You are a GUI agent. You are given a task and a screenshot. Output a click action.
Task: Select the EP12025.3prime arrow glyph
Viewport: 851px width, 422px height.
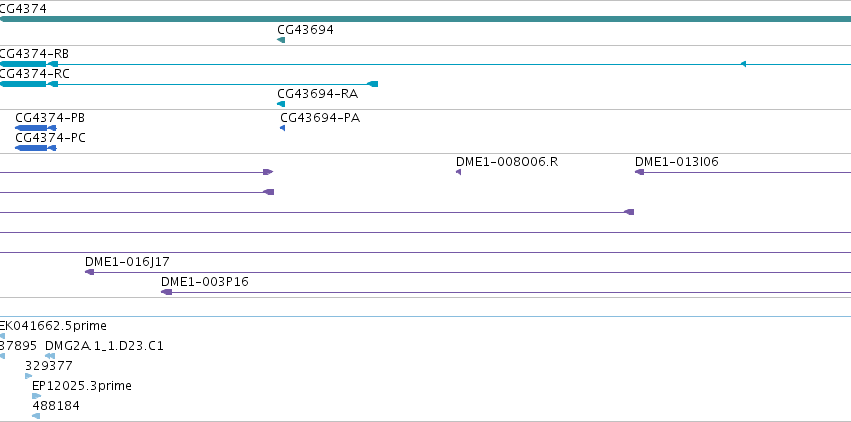click(x=36, y=396)
